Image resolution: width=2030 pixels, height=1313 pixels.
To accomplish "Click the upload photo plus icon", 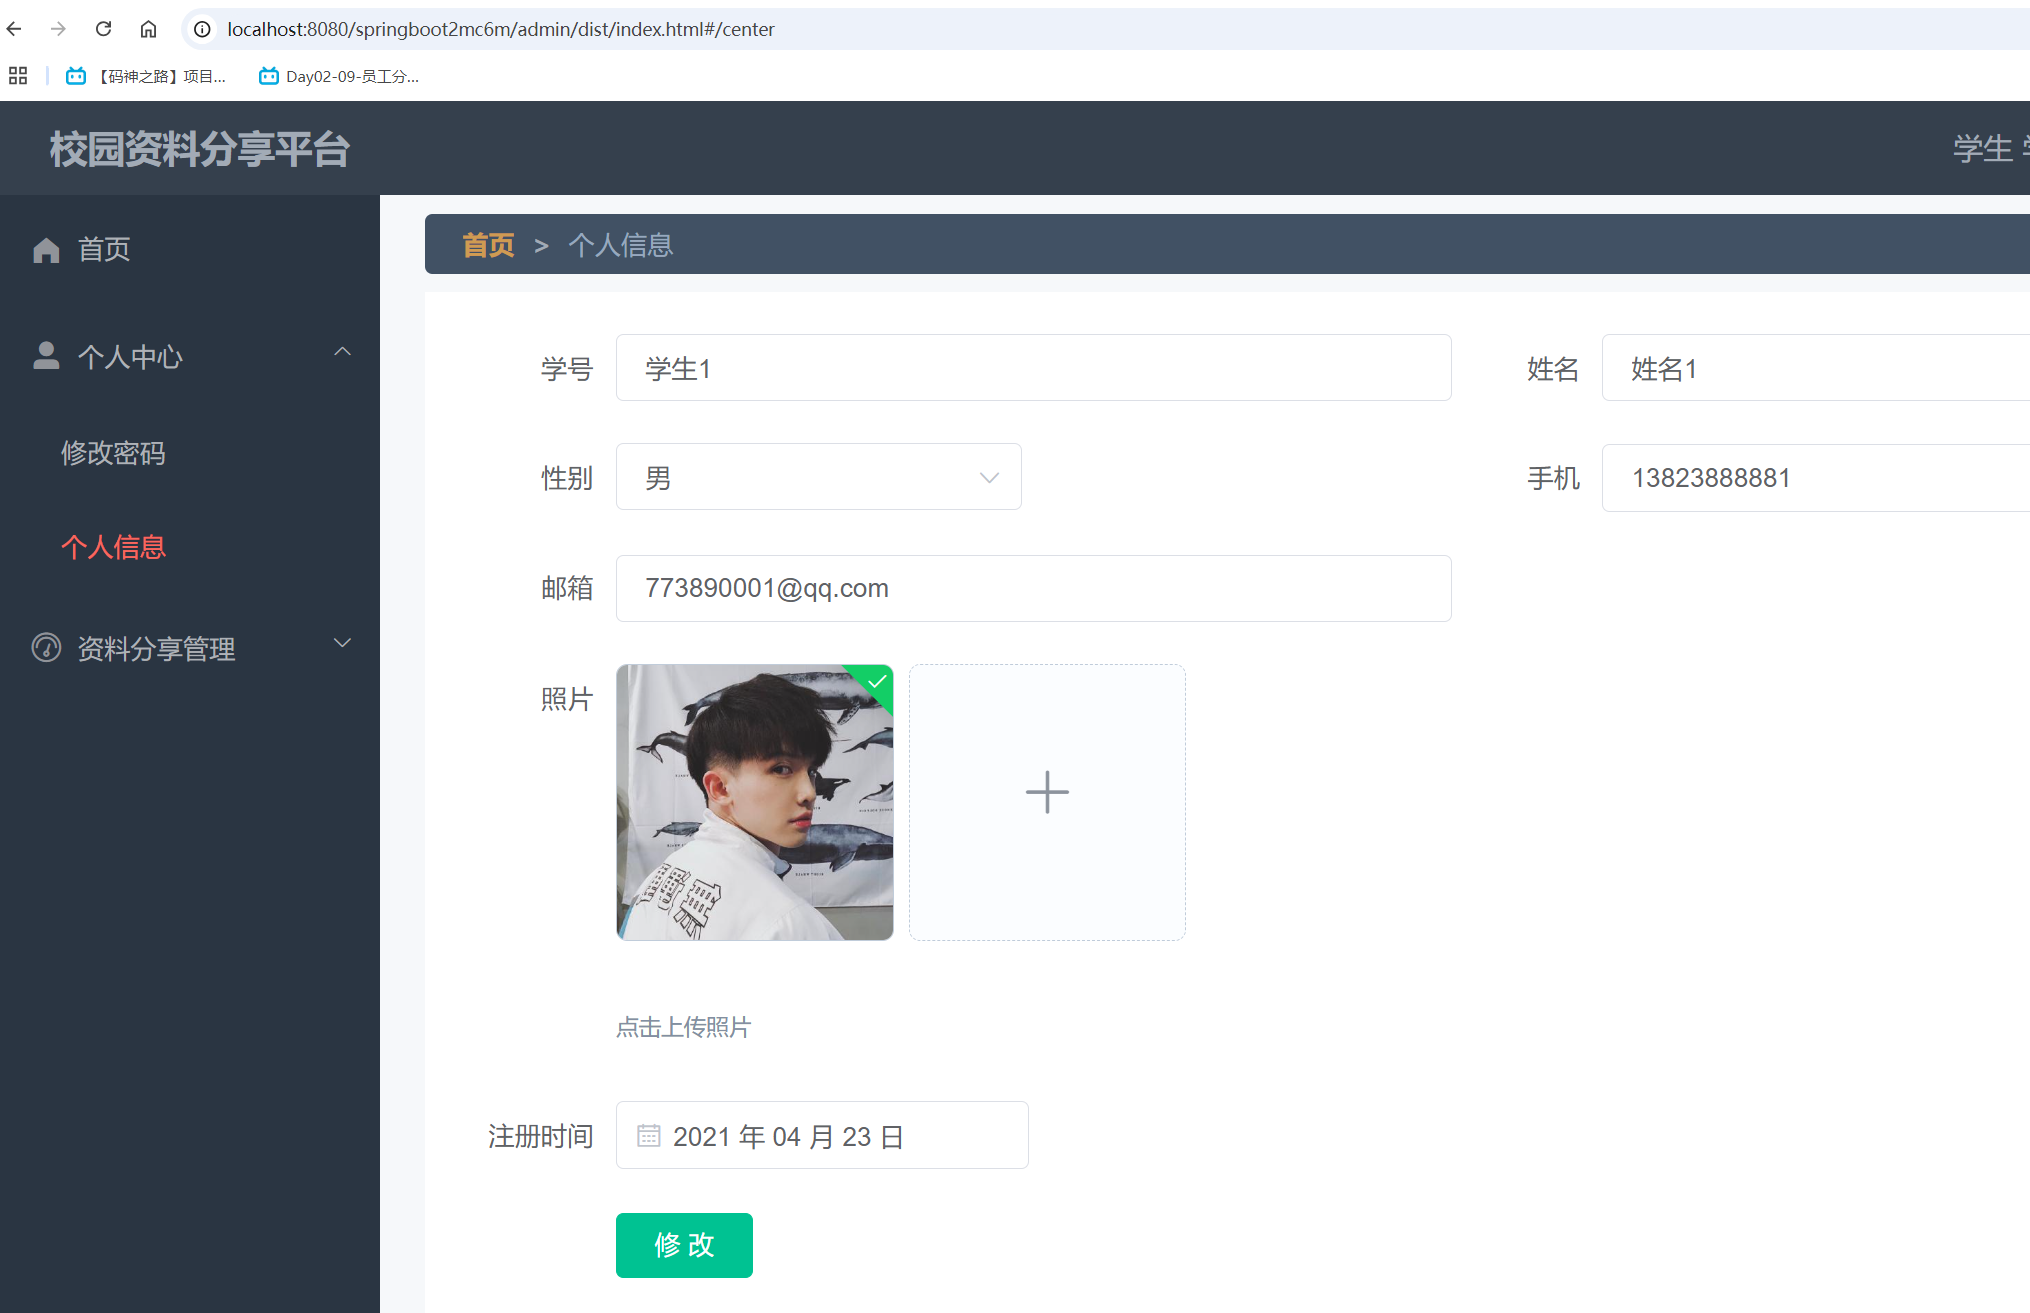I will point(1048,790).
